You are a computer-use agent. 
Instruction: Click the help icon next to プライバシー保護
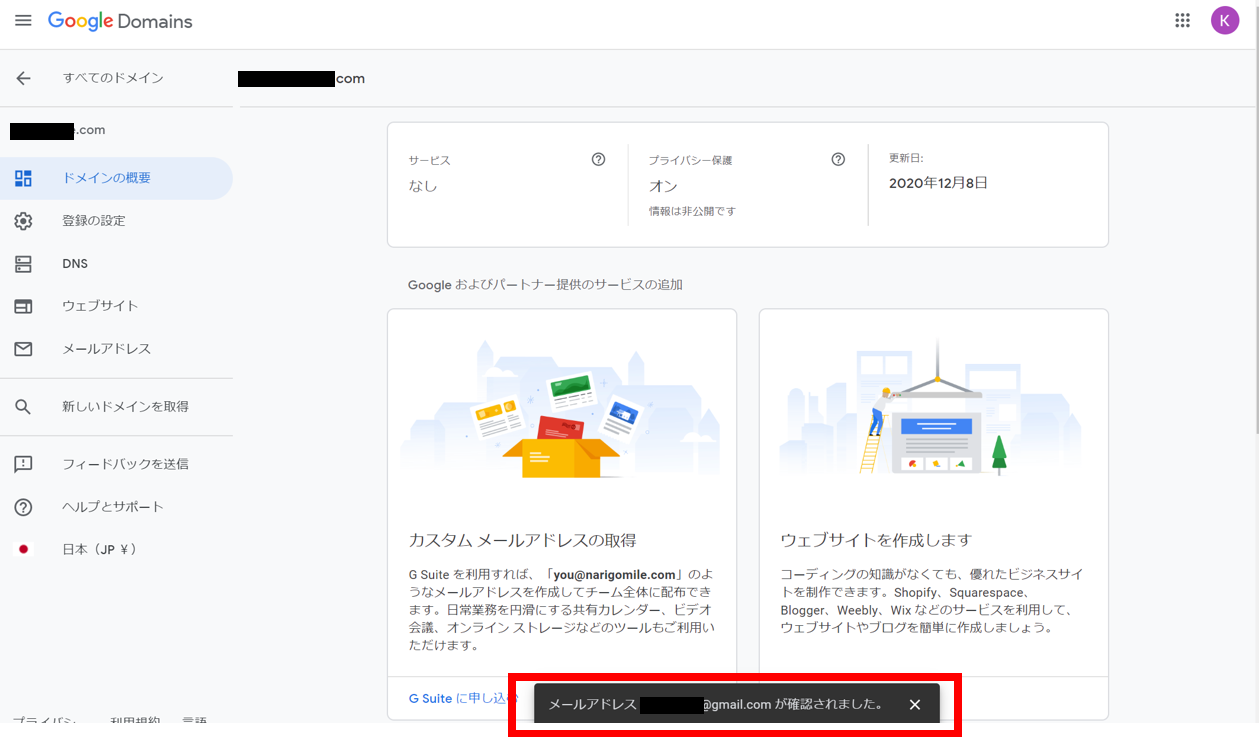838,159
